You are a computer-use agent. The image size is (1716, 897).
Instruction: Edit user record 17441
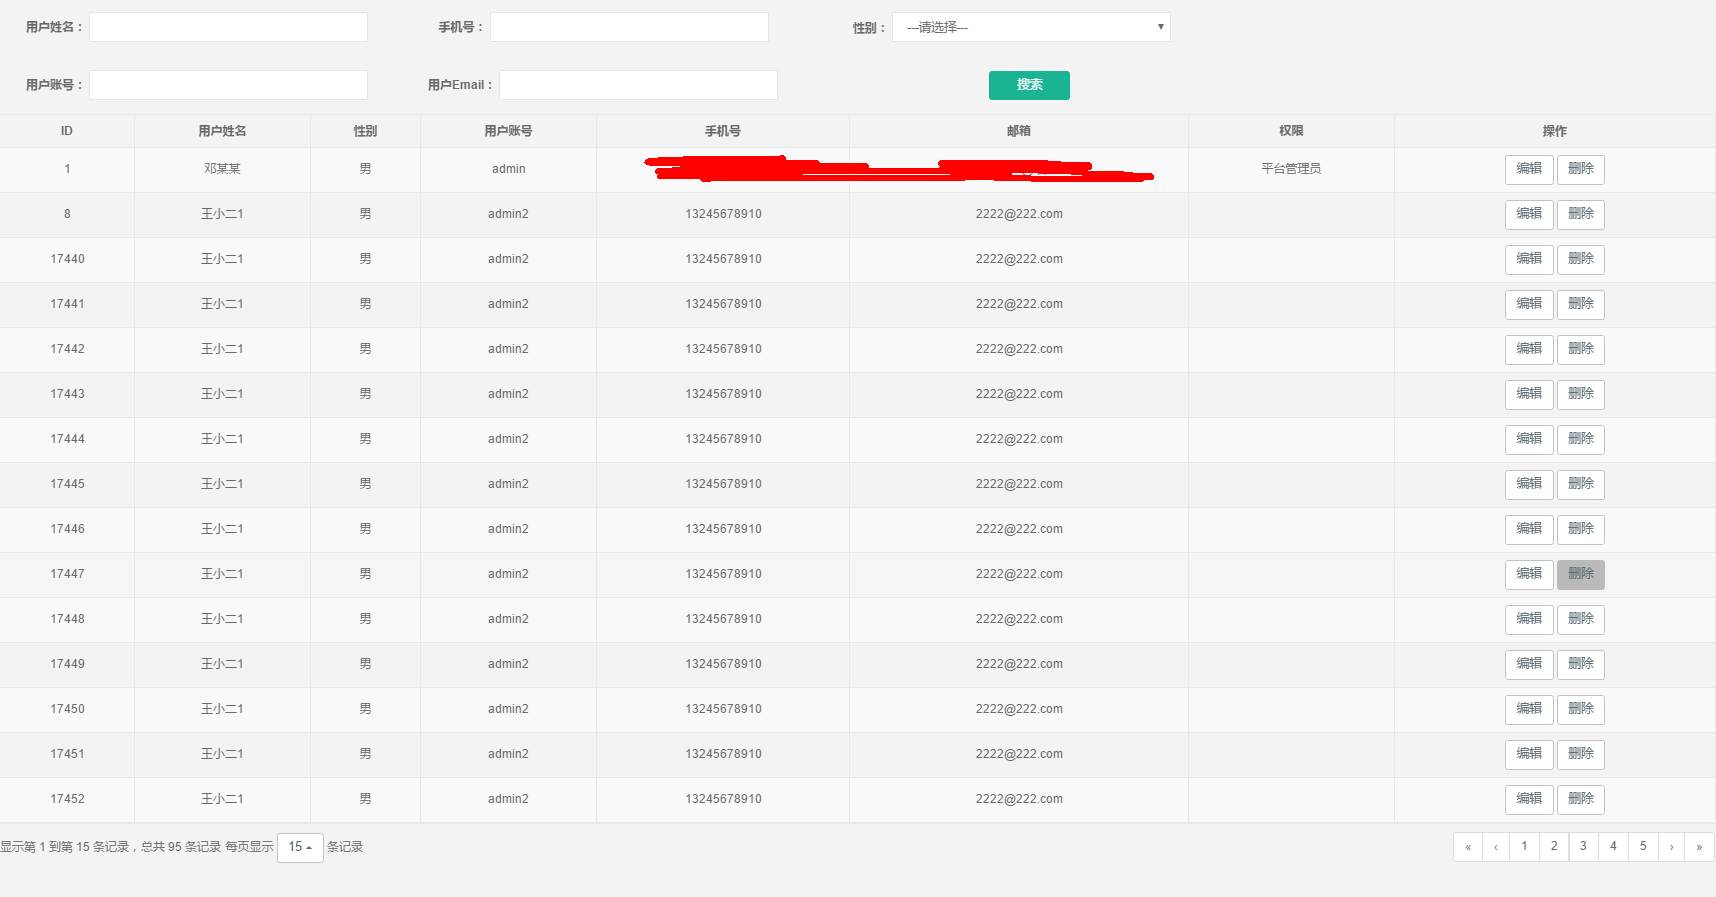[x=1529, y=304]
